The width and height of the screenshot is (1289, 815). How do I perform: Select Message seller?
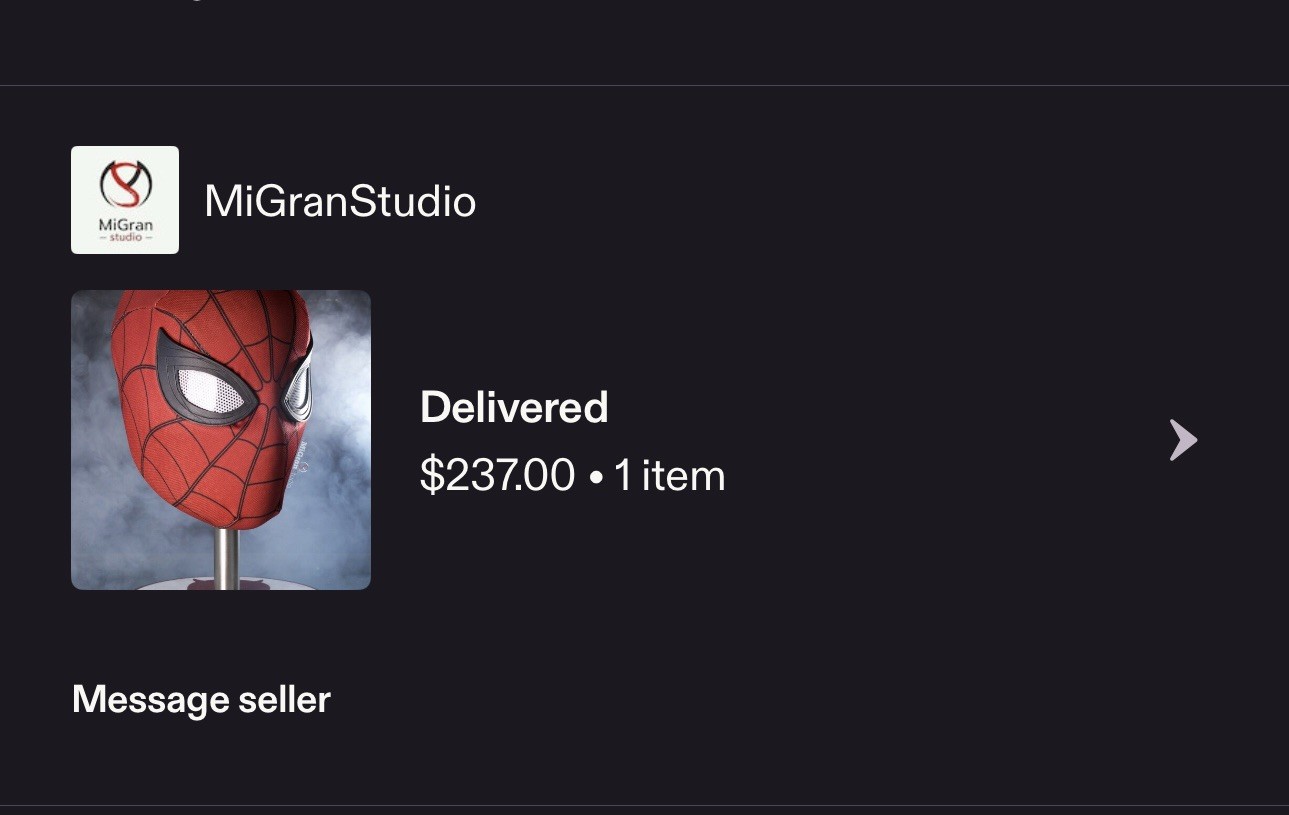(201, 699)
